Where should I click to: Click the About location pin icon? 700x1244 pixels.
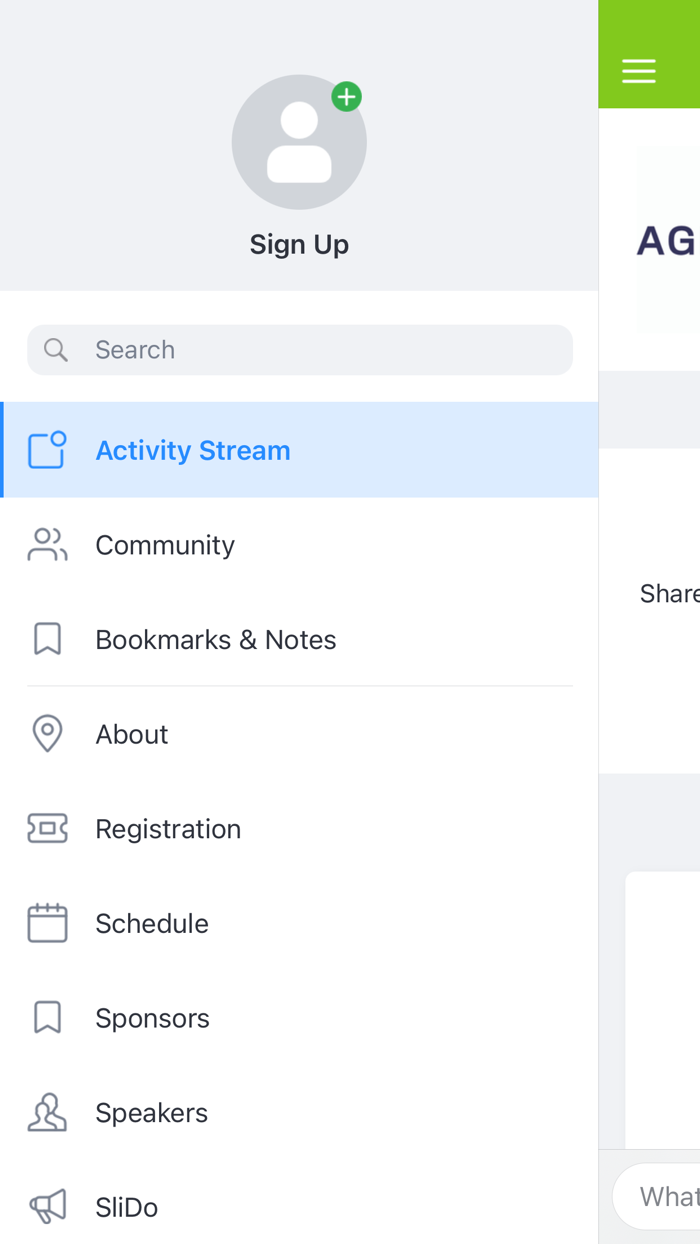point(47,734)
